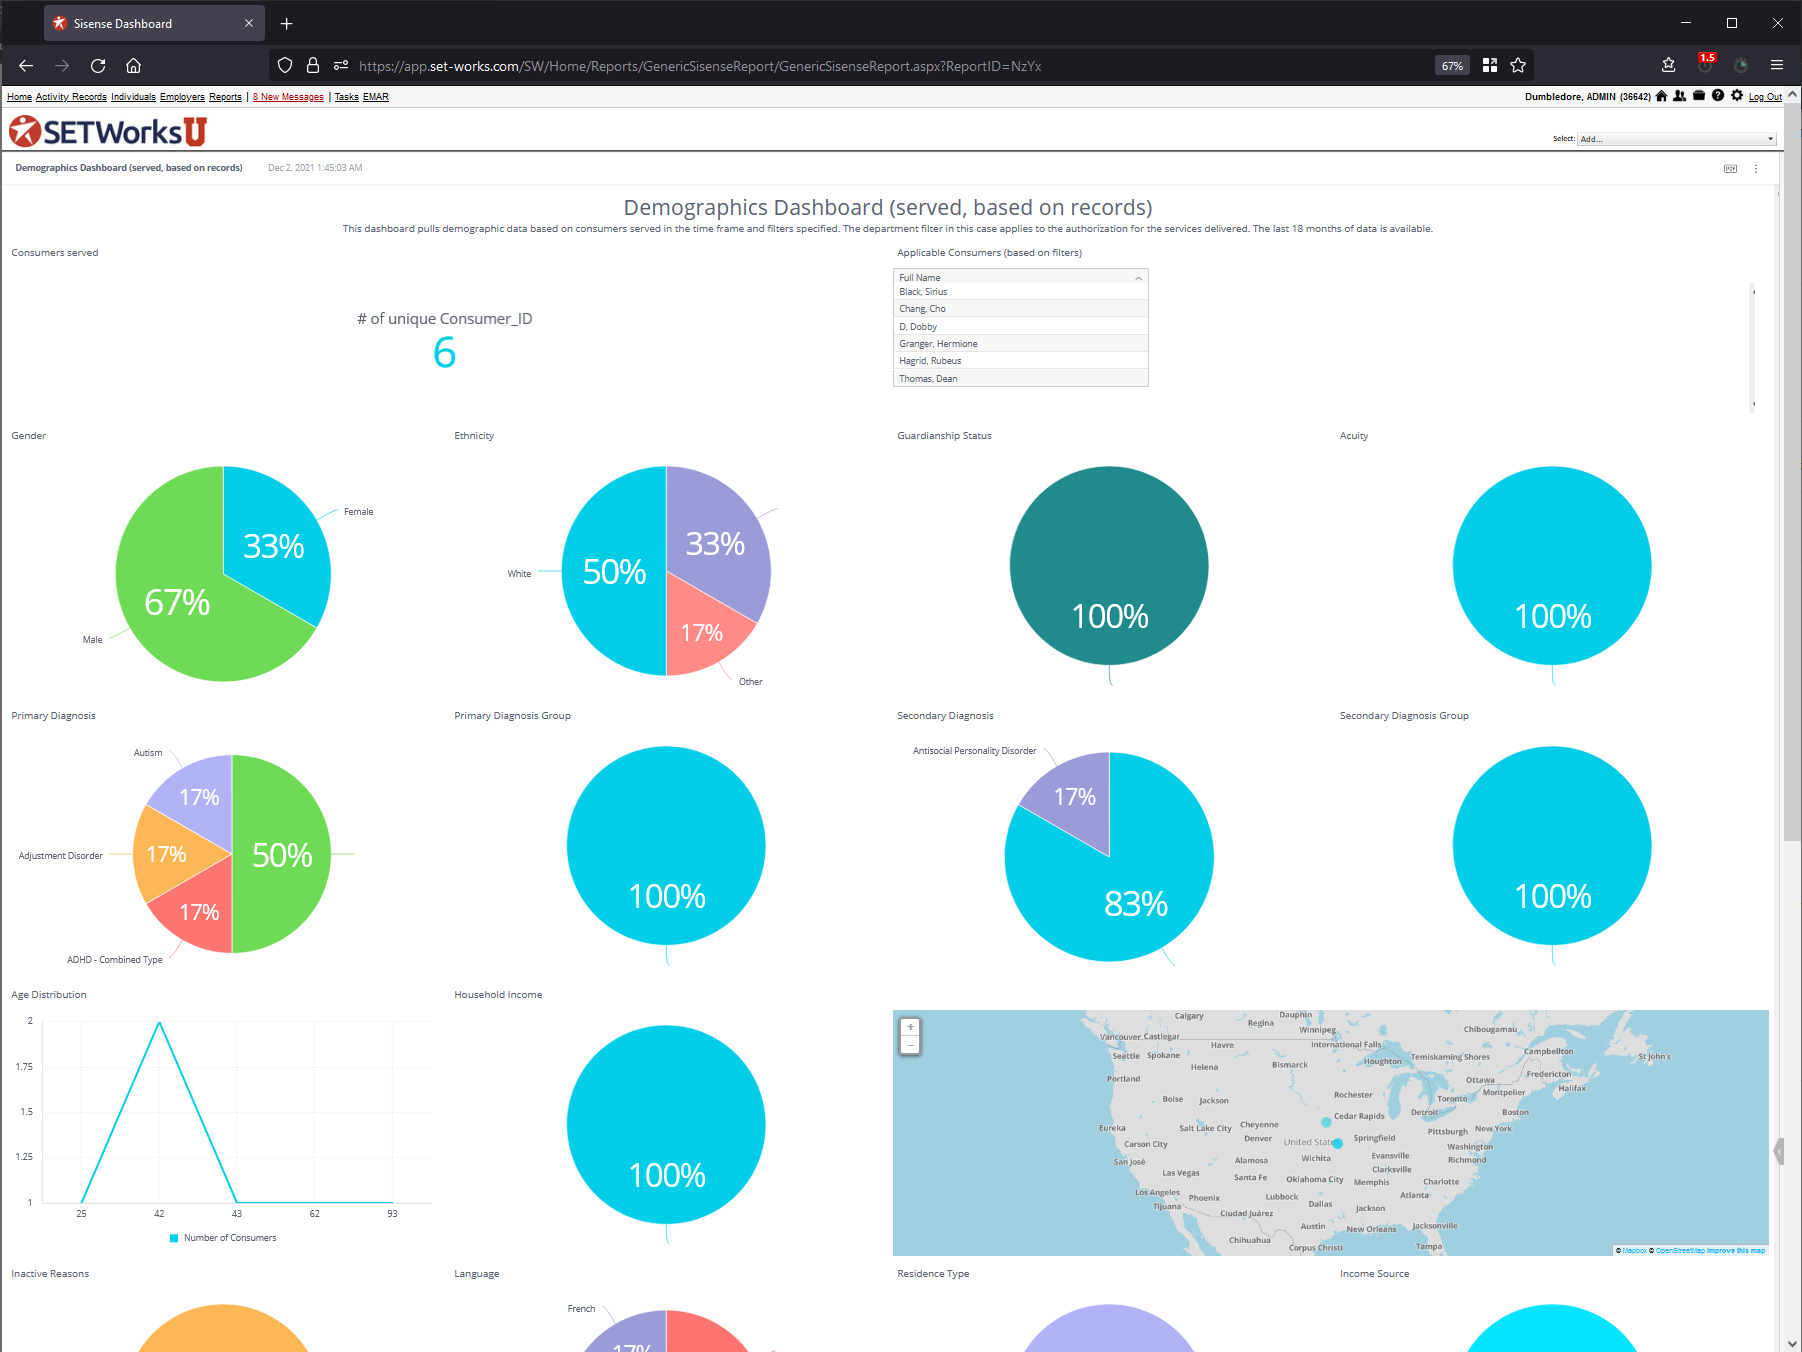Viewport: 1802px width, 1352px height.
Task: Open the Activity Records menu
Action: [x=71, y=97]
